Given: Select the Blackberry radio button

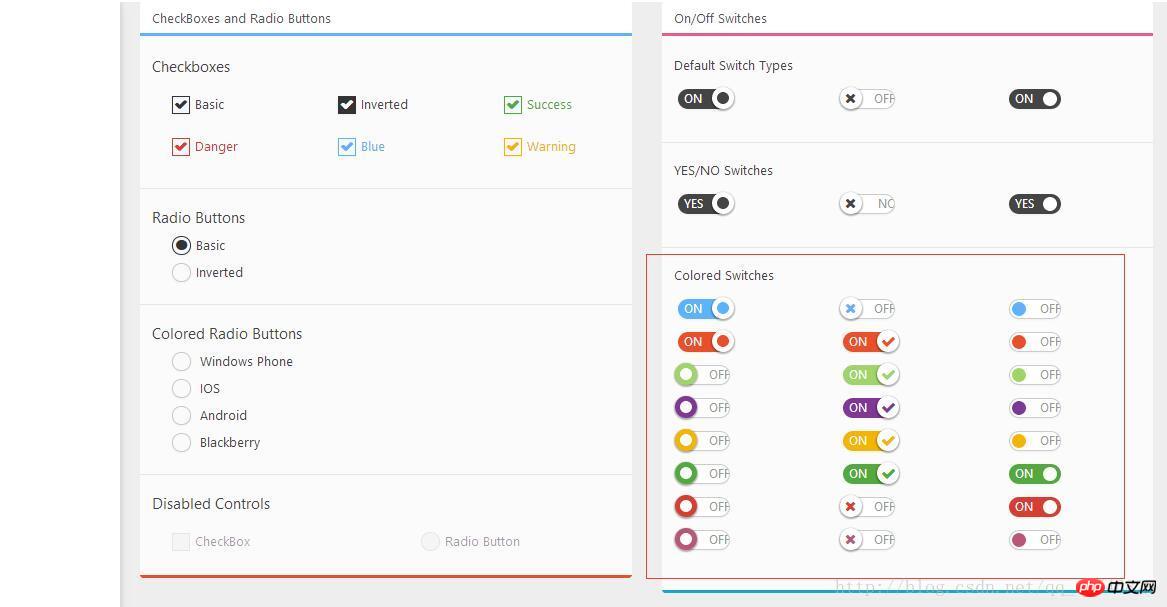Looking at the screenshot, I should pos(181,443).
